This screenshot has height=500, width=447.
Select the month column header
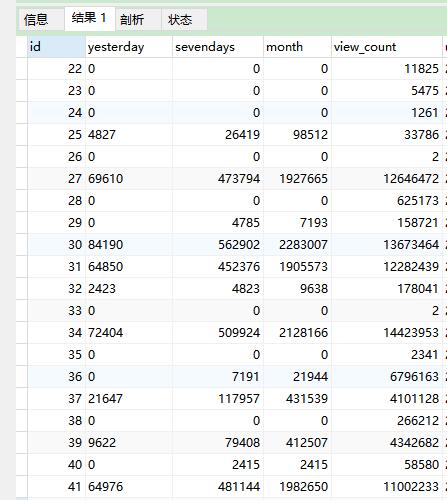(297, 47)
